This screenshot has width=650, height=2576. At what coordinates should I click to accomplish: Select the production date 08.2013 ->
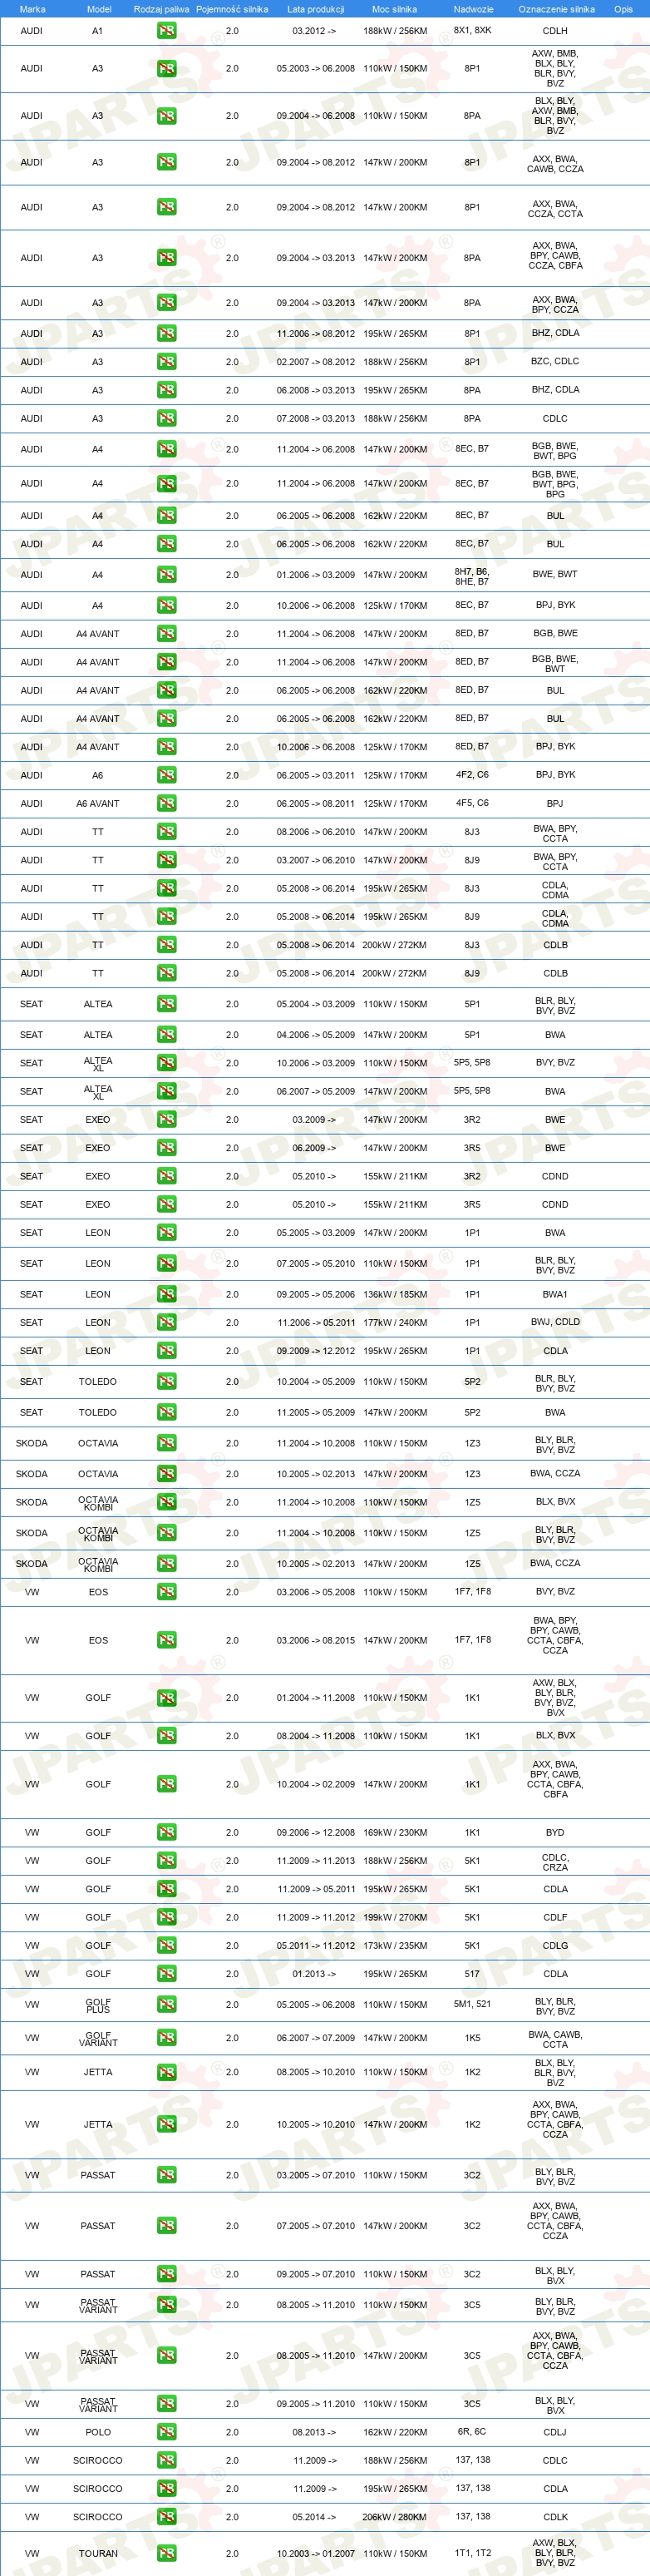pos(315,2432)
